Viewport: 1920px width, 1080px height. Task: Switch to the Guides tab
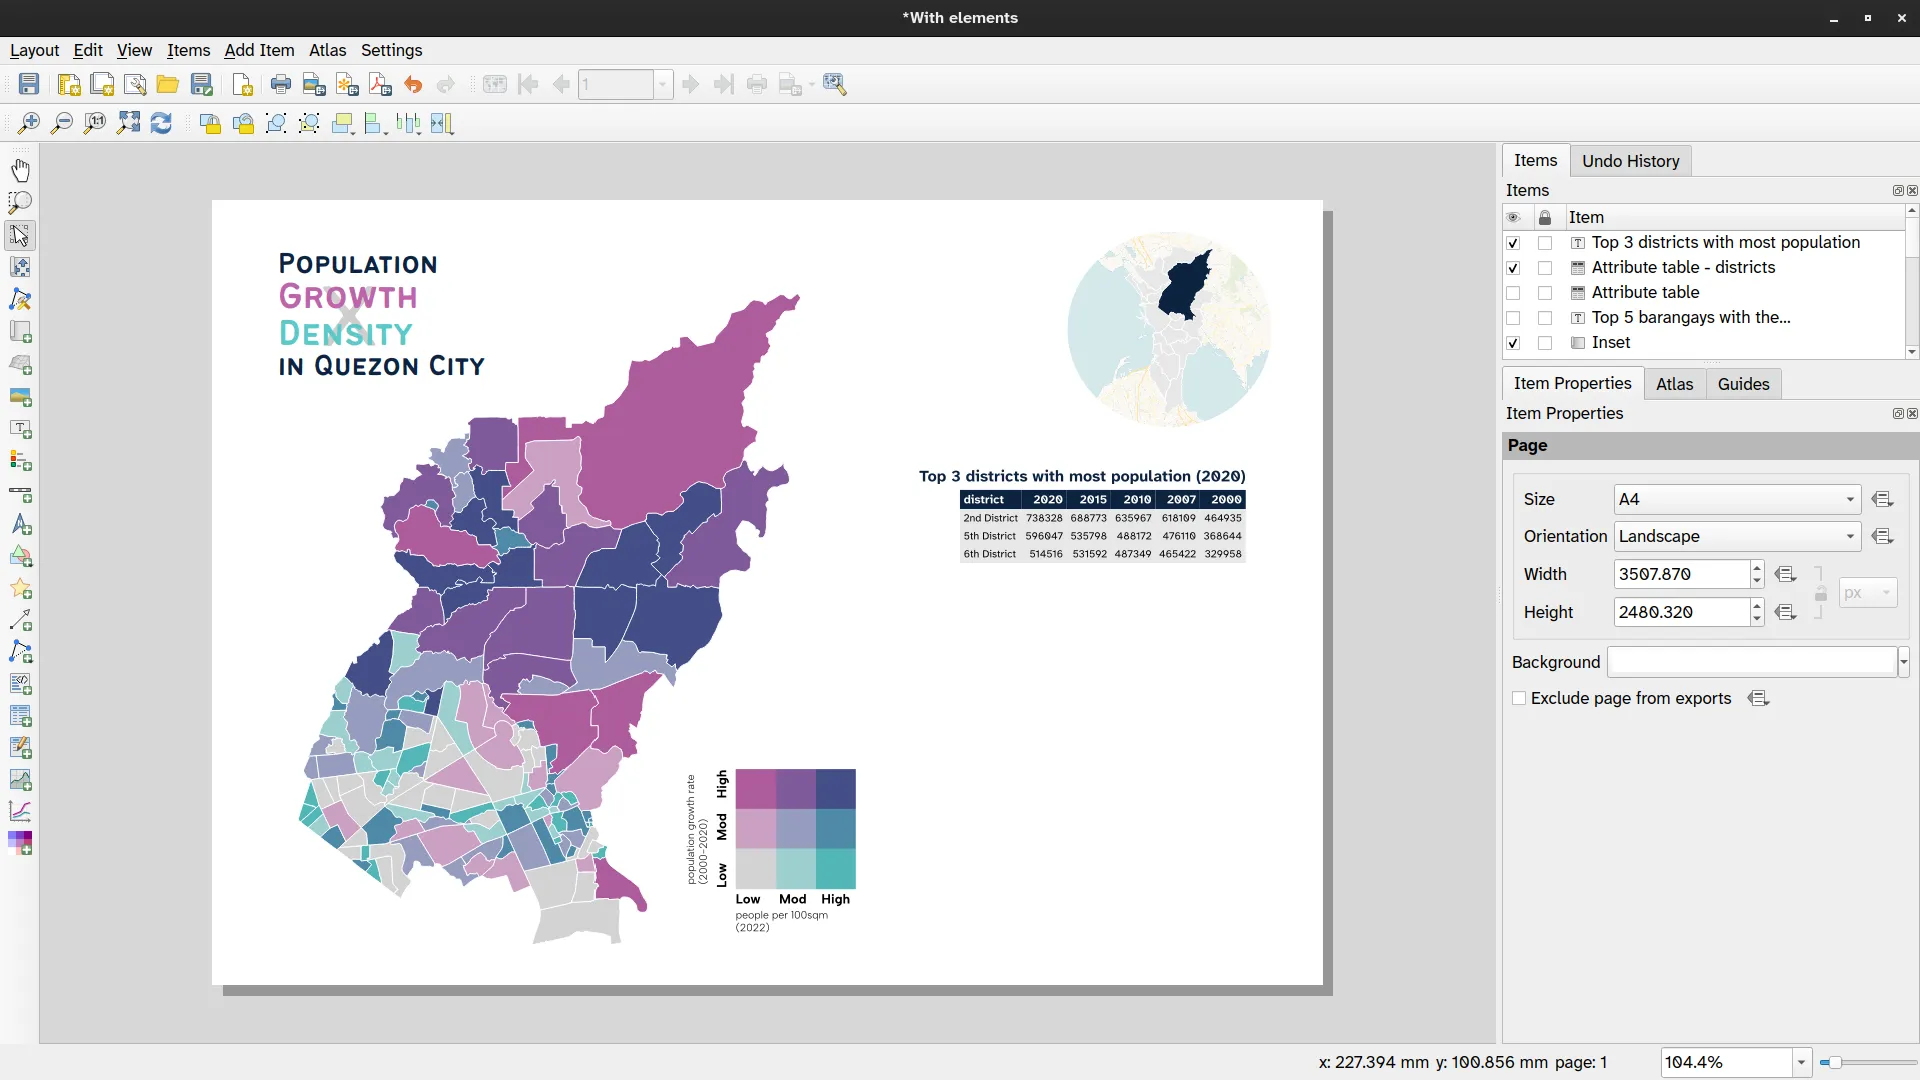click(x=1743, y=384)
